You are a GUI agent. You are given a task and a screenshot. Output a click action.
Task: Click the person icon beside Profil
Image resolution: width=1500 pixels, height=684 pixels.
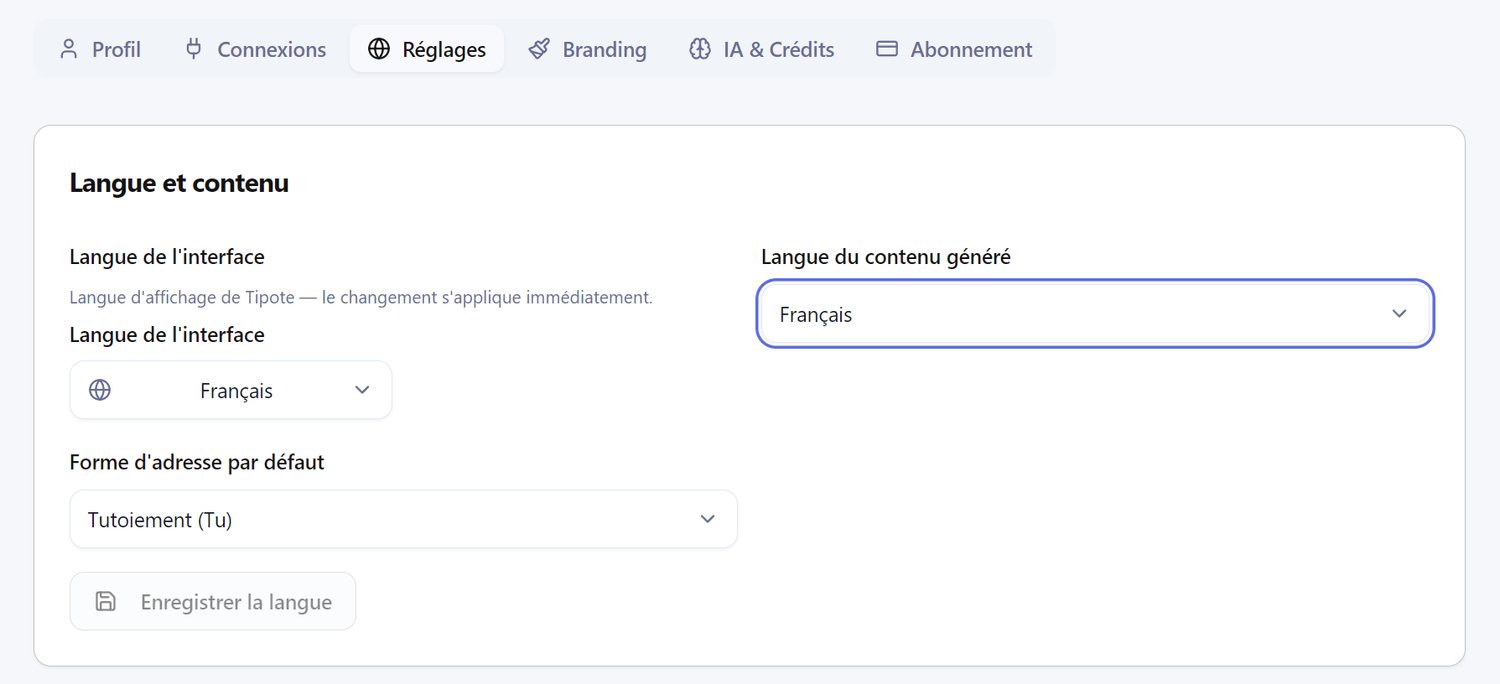click(x=68, y=49)
